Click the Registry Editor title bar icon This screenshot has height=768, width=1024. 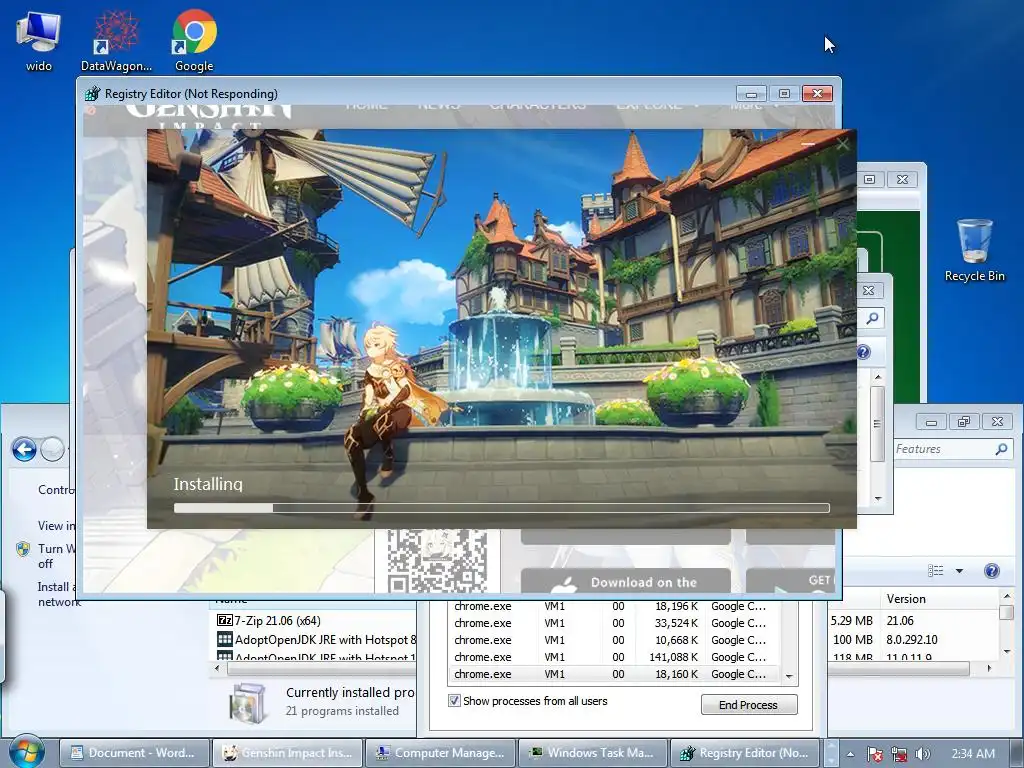coord(93,94)
